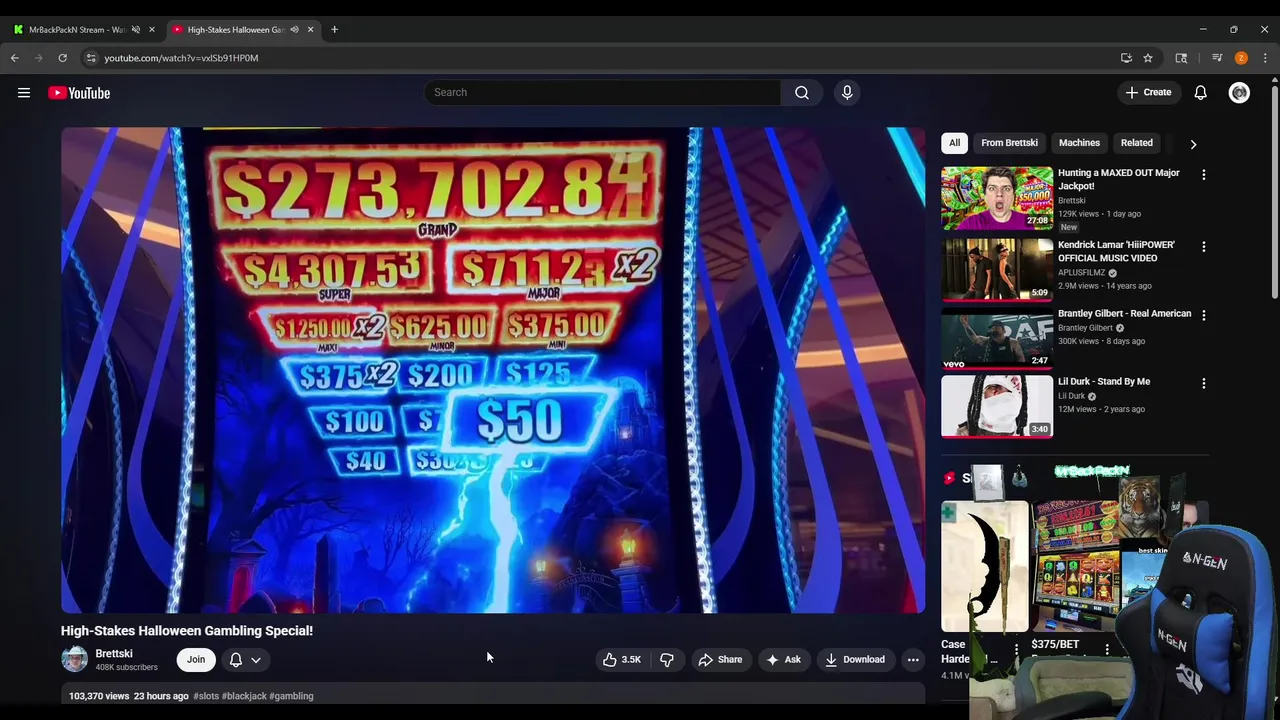Dislike the video with thumbs down
This screenshot has height=720, width=1280.
[667, 659]
